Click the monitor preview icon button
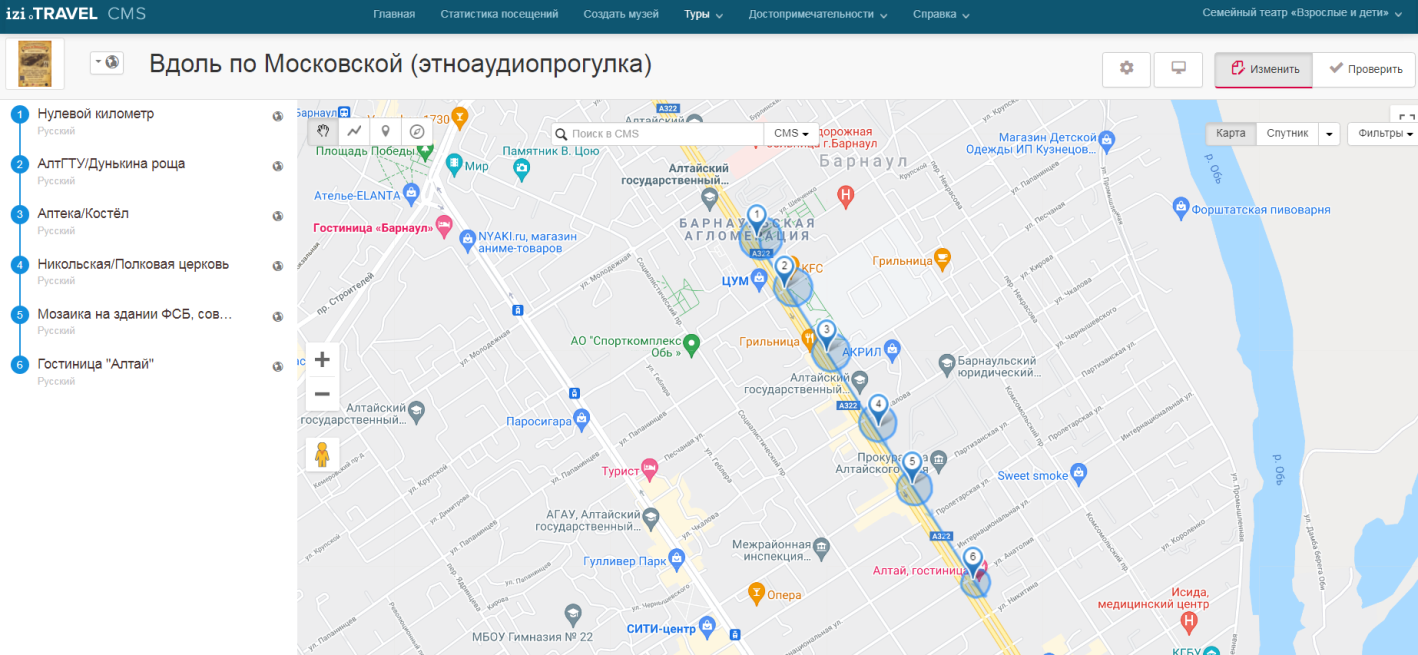 pyautogui.click(x=1178, y=69)
